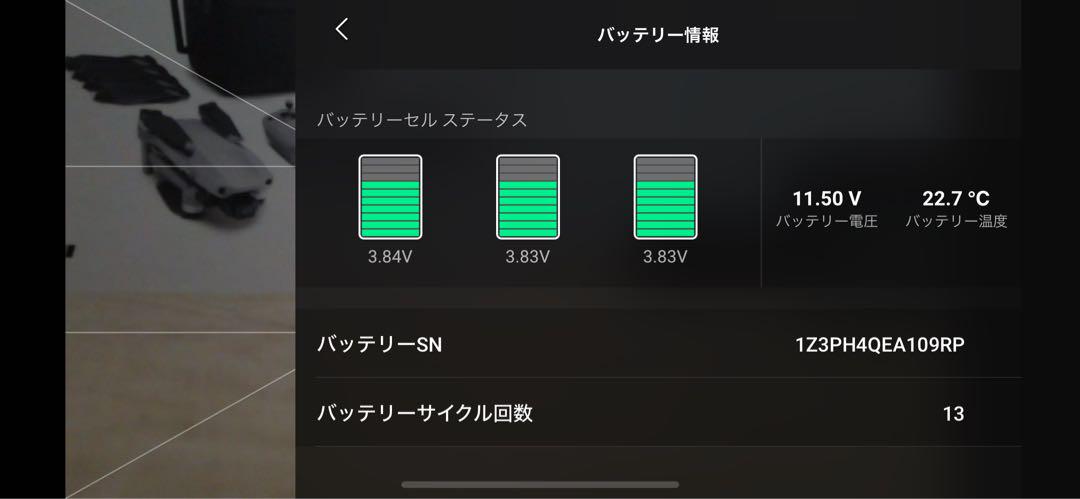Select the second battery cell icon
Screen dimensions: 1080x499
click(528, 197)
